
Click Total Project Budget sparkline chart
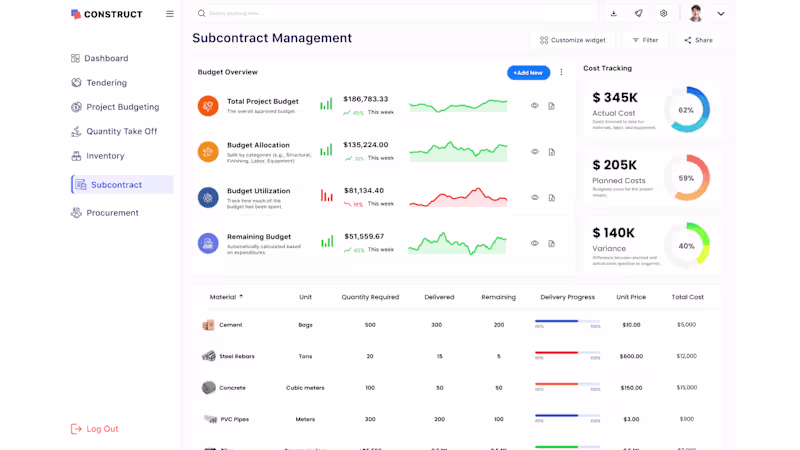[458, 106]
